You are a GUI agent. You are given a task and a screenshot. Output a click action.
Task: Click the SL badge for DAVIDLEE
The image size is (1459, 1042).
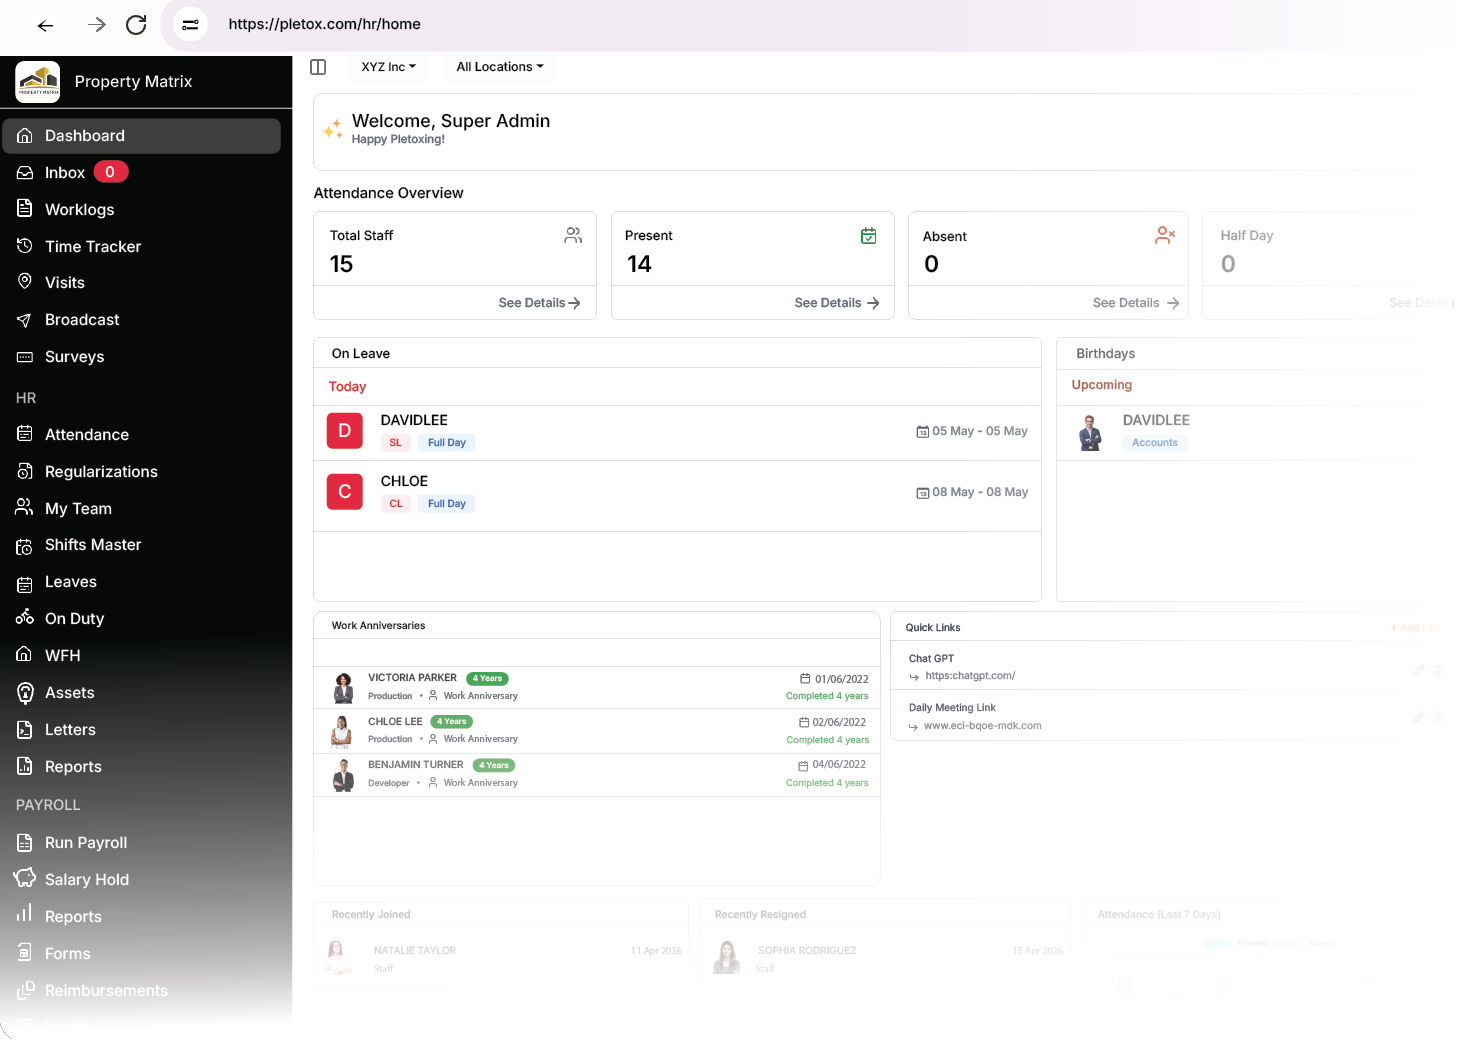395,443
